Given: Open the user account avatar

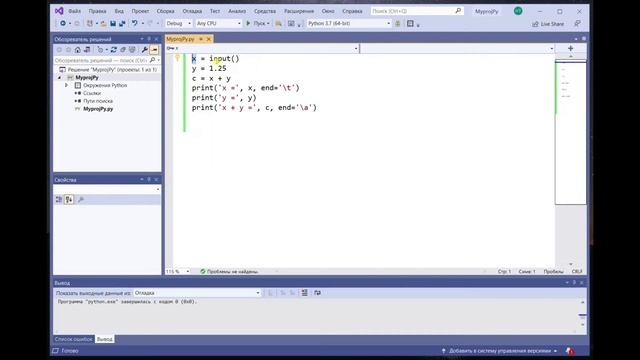Looking at the screenshot, I should point(518,11).
